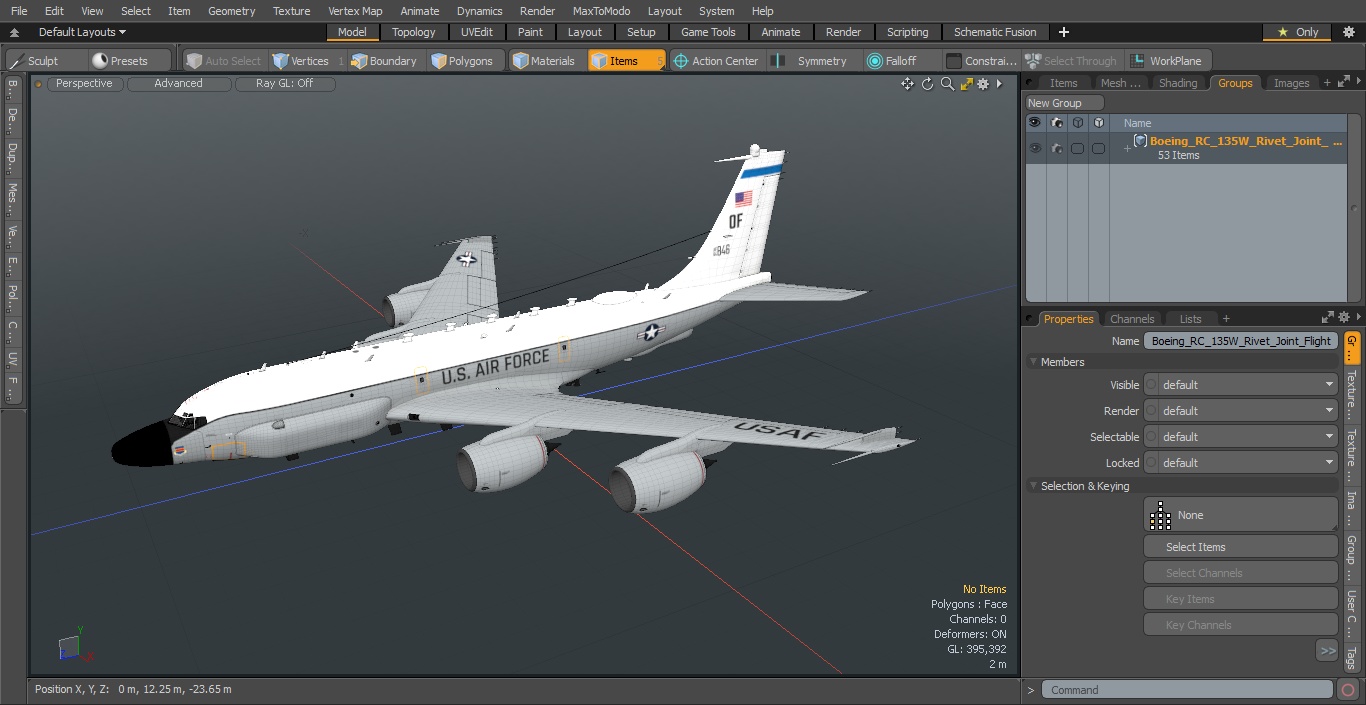The height and width of the screenshot is (705, 1366).
Task: Open the Default Layouts dropdown
Action: (x=82, y=32)
